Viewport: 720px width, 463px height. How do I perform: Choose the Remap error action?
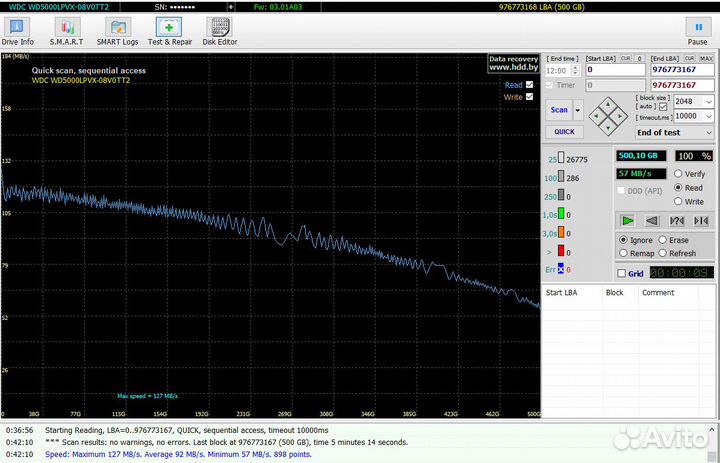[624, 254]
